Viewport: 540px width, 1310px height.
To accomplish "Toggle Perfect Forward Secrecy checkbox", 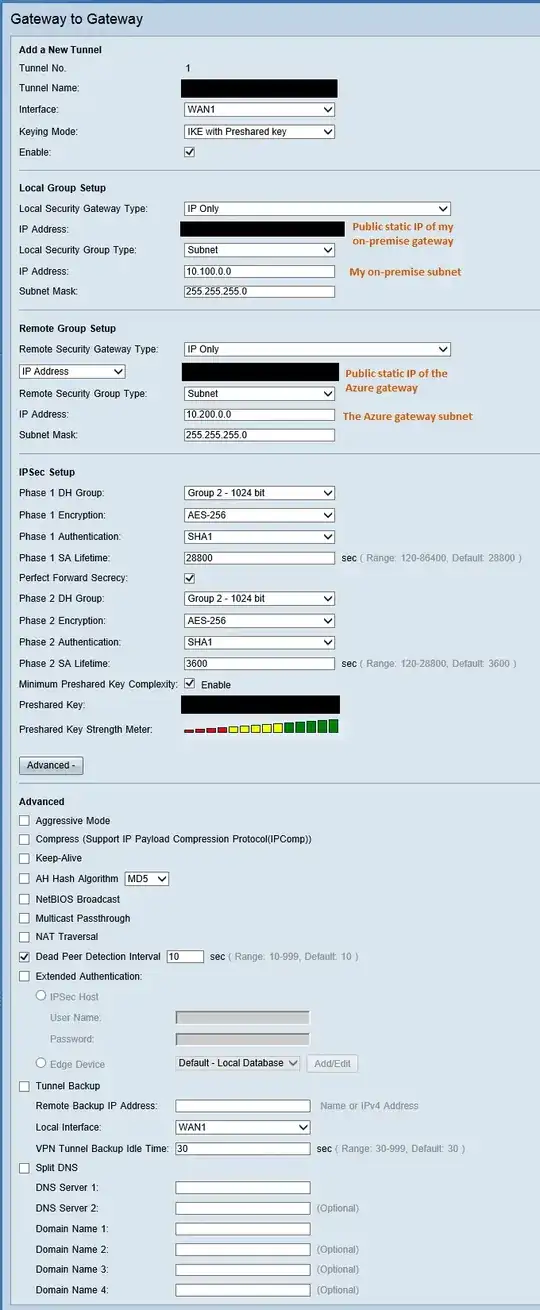I will point(189,578).
